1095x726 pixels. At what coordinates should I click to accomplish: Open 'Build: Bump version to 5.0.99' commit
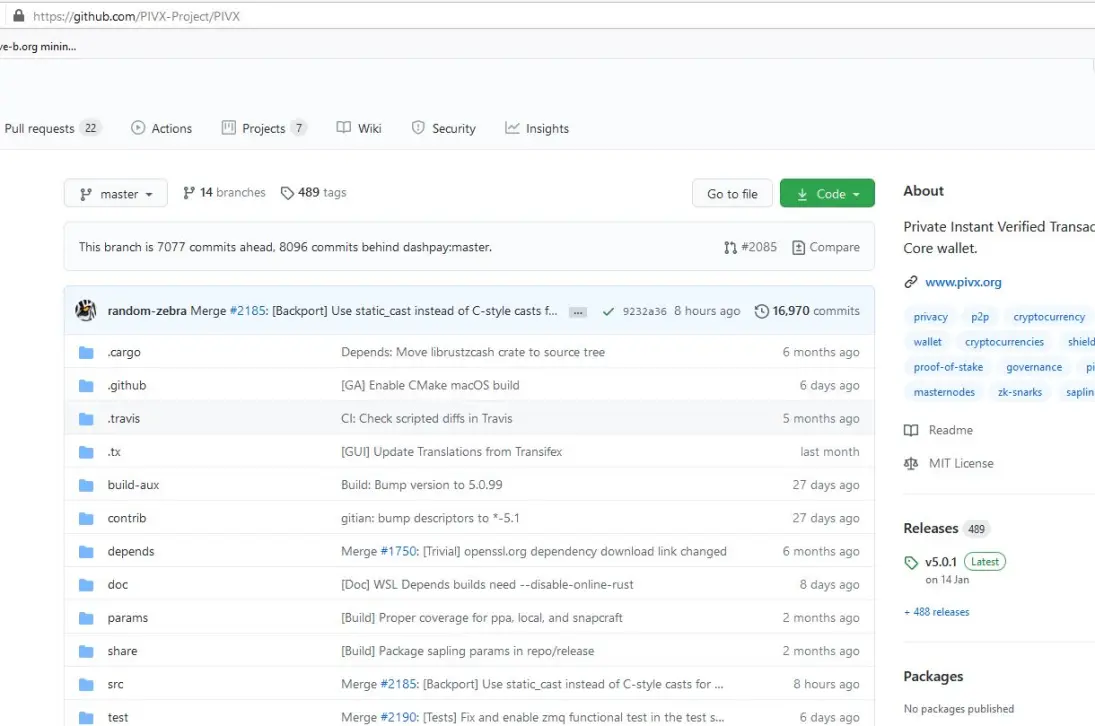point(421,485)
